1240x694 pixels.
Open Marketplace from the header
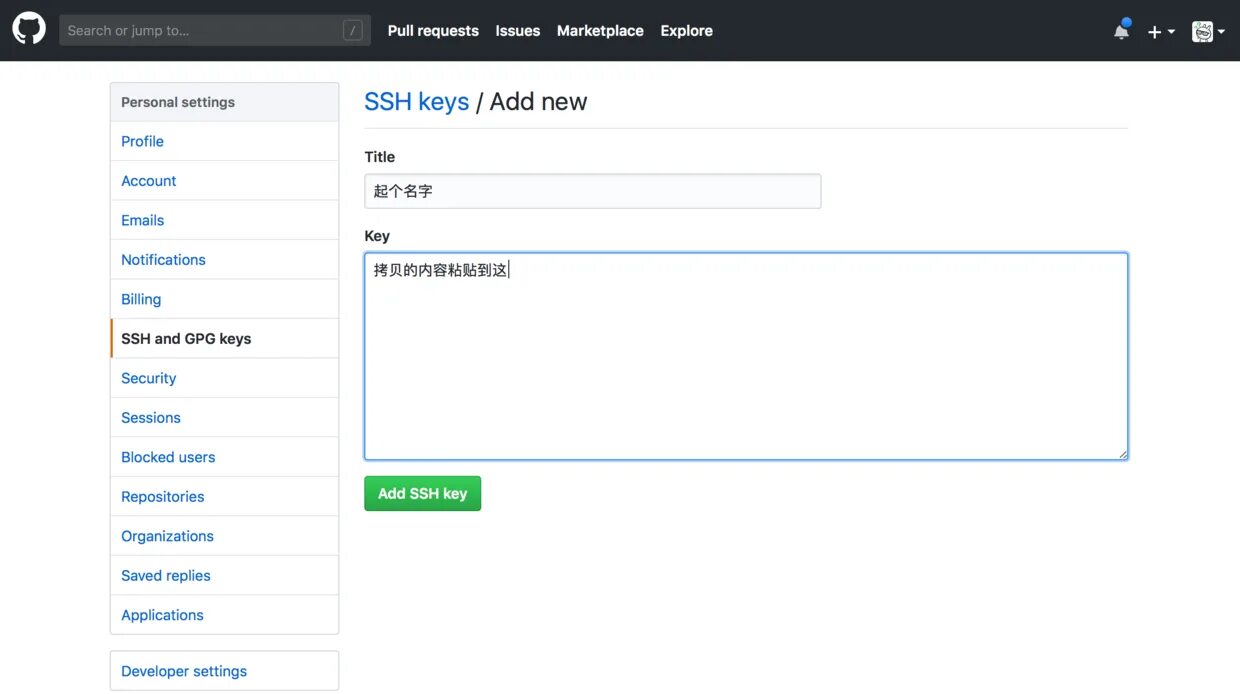click(x=600, y=31)
